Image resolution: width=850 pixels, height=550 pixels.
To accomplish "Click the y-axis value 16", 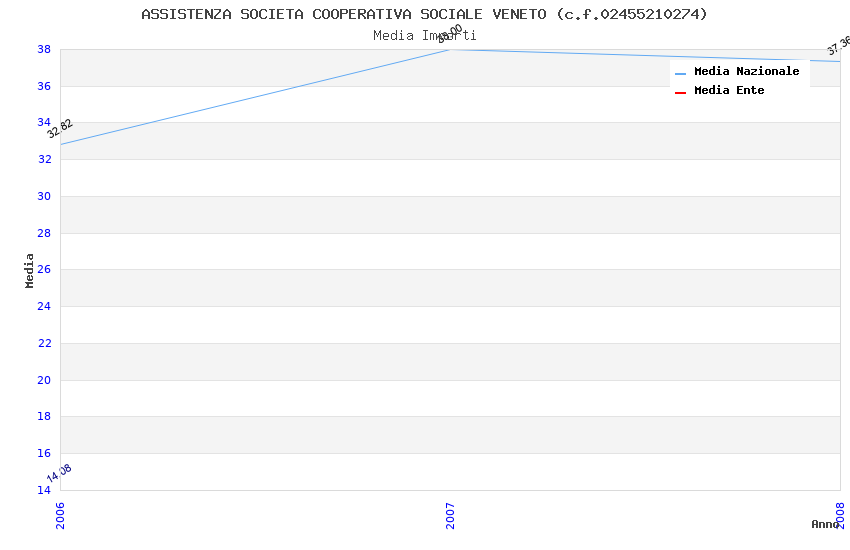I will (x=44, y=453).
